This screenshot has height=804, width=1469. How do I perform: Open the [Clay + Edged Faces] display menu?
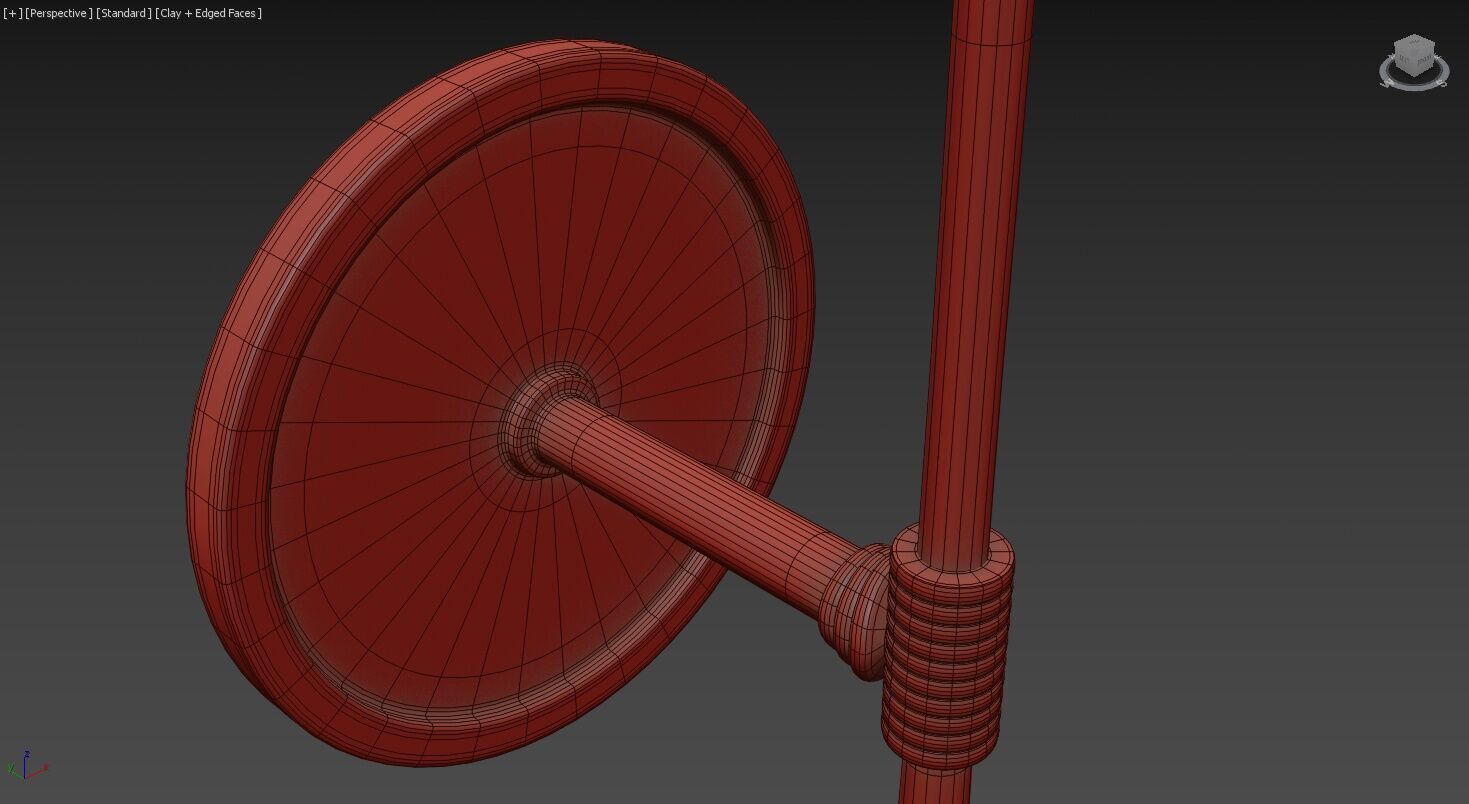pos(209,13)
